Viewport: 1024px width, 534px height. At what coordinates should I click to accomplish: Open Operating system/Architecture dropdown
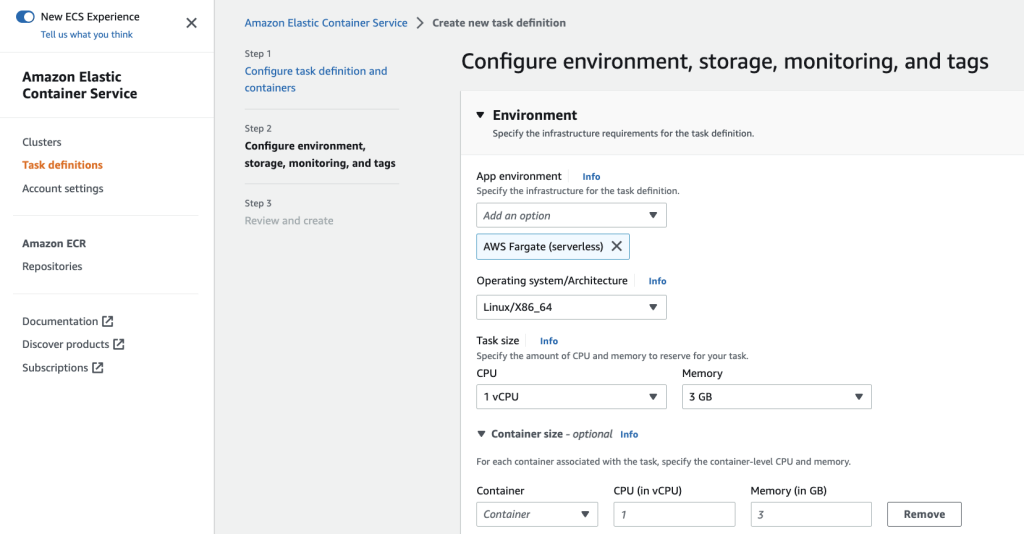(571, 308)
